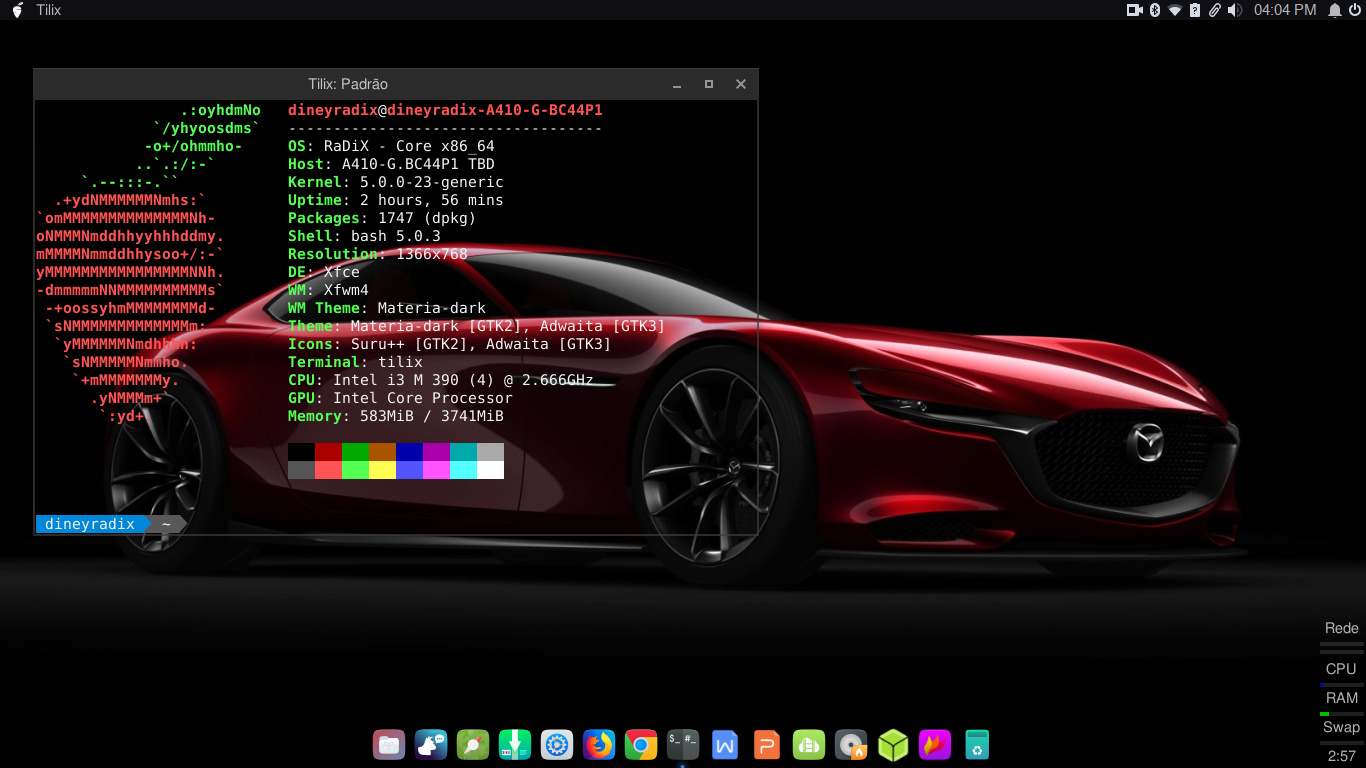Viewport: 1366px width, 768px height.
Task: Open the power menu in top panel
Action: (x=1355, y=10)
